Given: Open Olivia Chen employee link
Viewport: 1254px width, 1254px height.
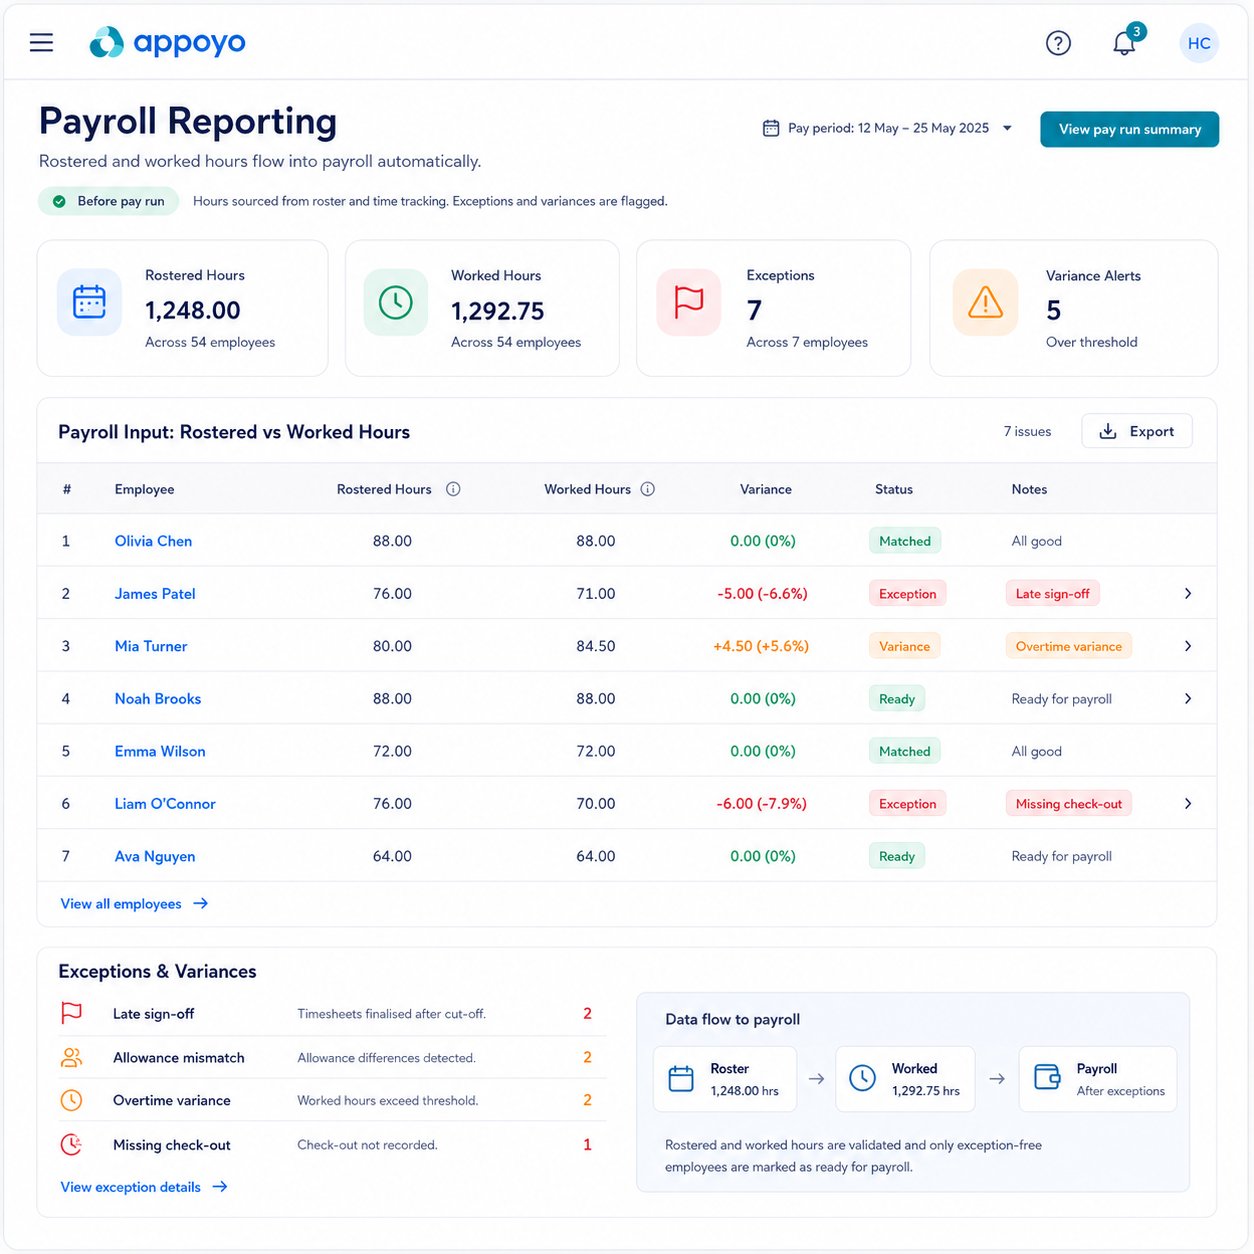Looking at the screenshot, I should [x=153, y=541].
